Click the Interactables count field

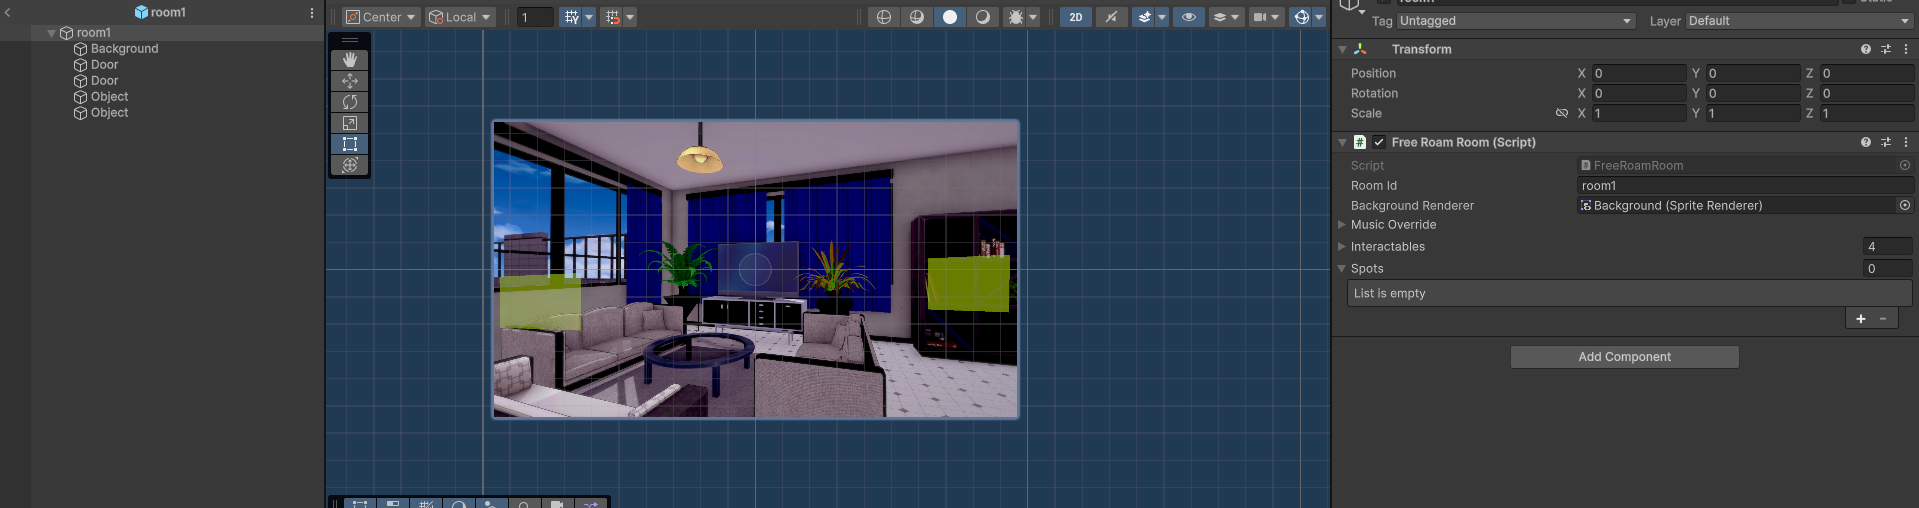pyautogui.click(x=1888, y=247)
